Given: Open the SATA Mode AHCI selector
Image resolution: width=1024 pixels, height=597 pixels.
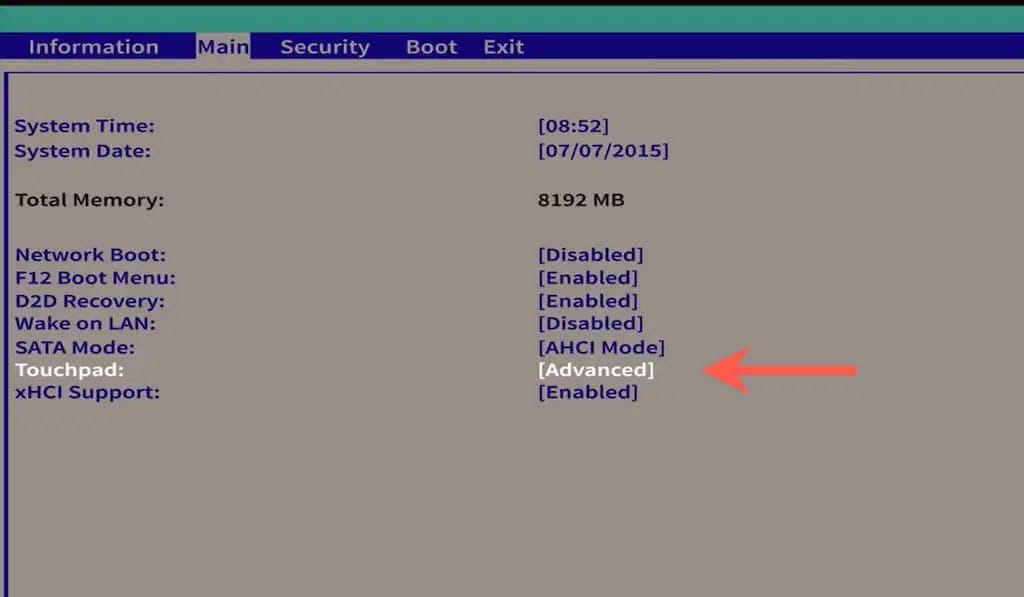Looking at the screenshot, I should click(x=601, y=346).
